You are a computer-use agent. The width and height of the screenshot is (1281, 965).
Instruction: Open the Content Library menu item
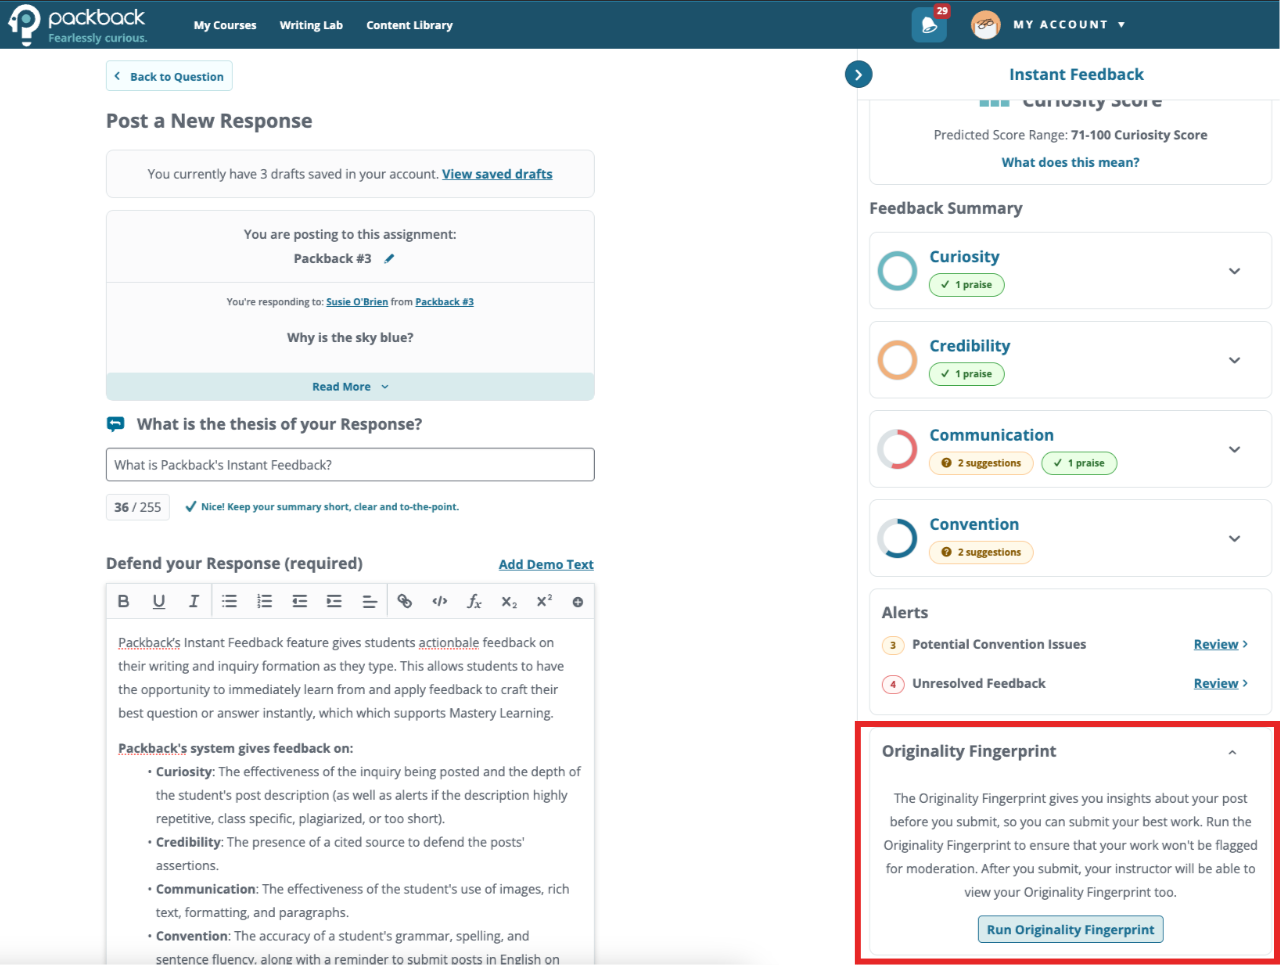click(x=409, y=25)
